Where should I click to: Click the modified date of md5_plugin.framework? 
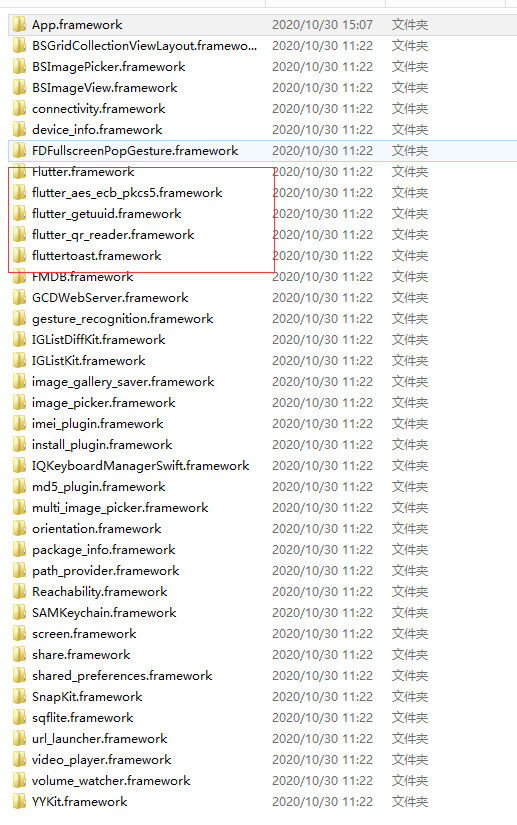click(x=322, y=487)
